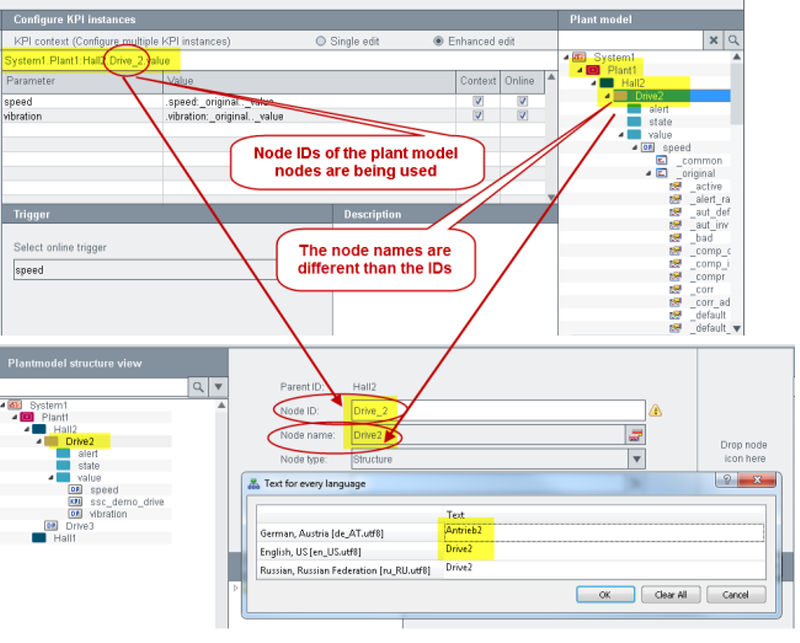
Task: Collapse Drive2 in Plantmodel structure view
Action: 39,441
